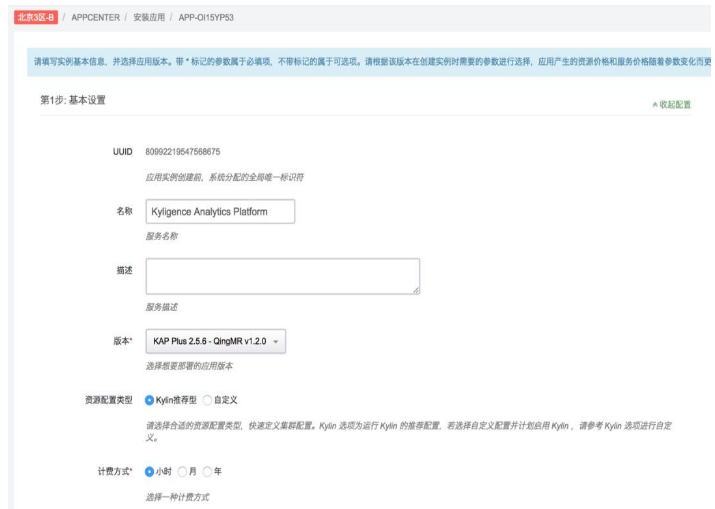Choose 小时 billing radio button
715x509 pixels.
149,471
